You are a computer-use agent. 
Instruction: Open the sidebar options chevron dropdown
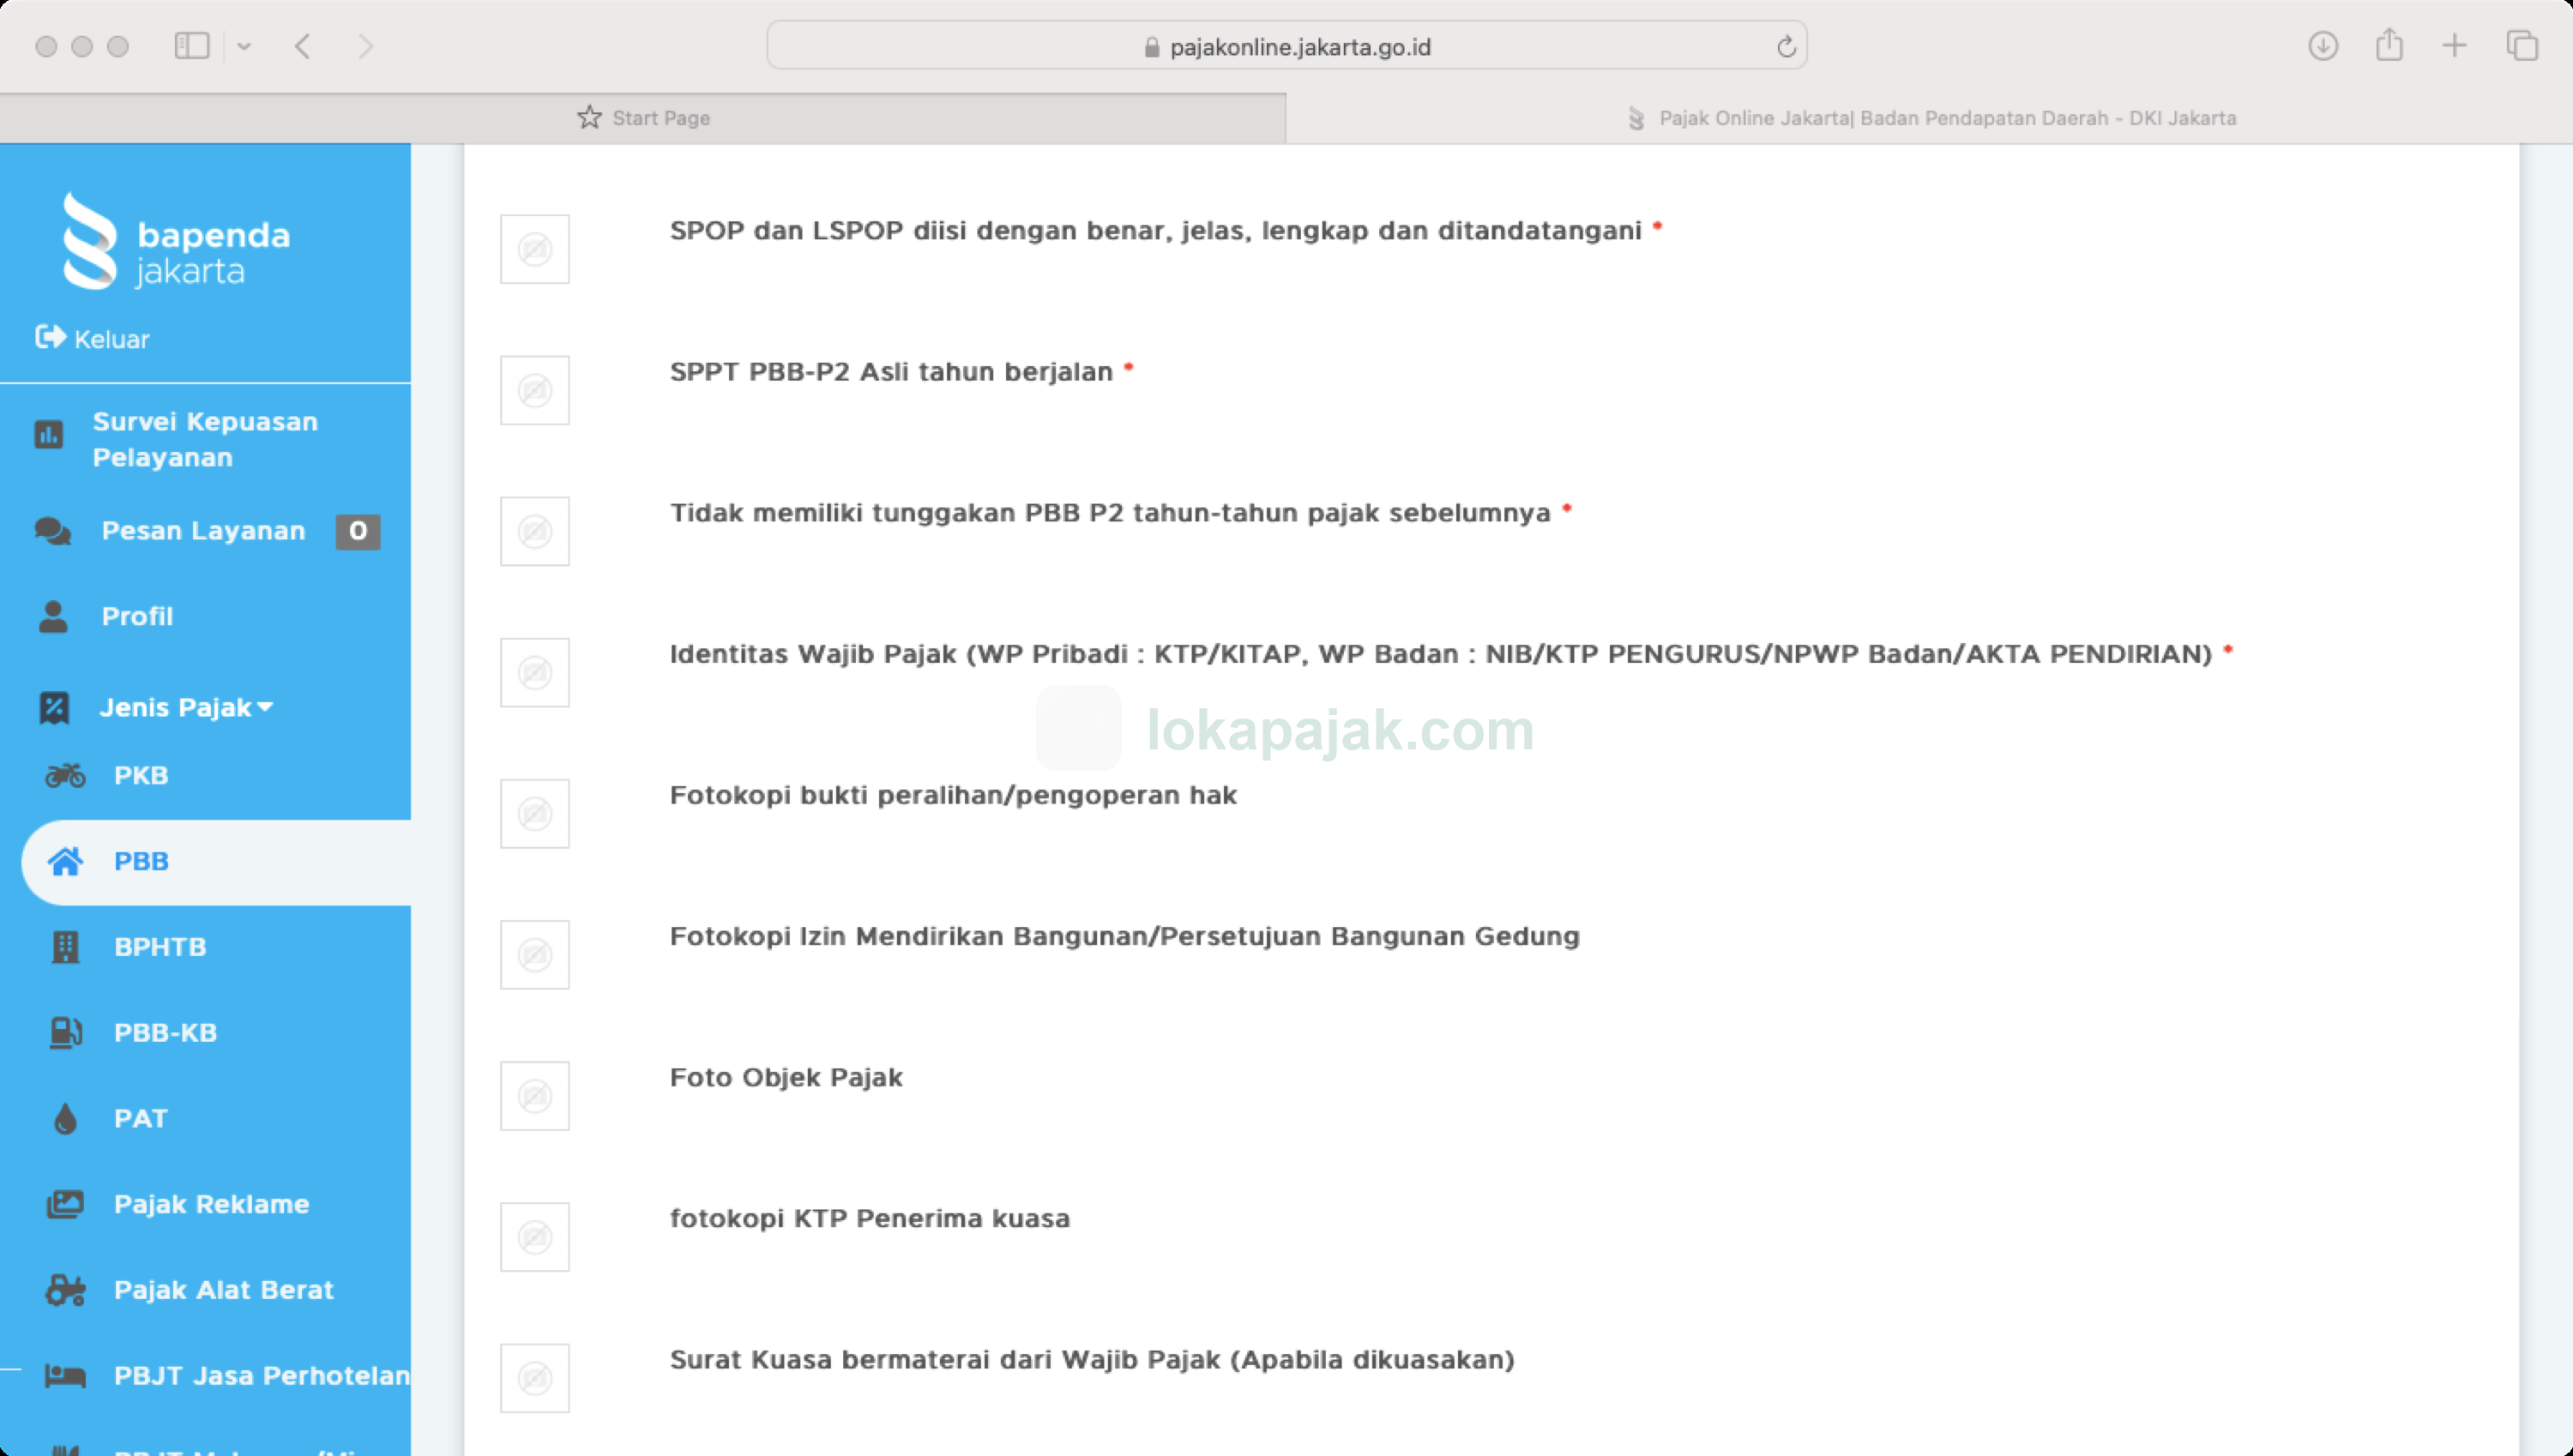(243, 46)
